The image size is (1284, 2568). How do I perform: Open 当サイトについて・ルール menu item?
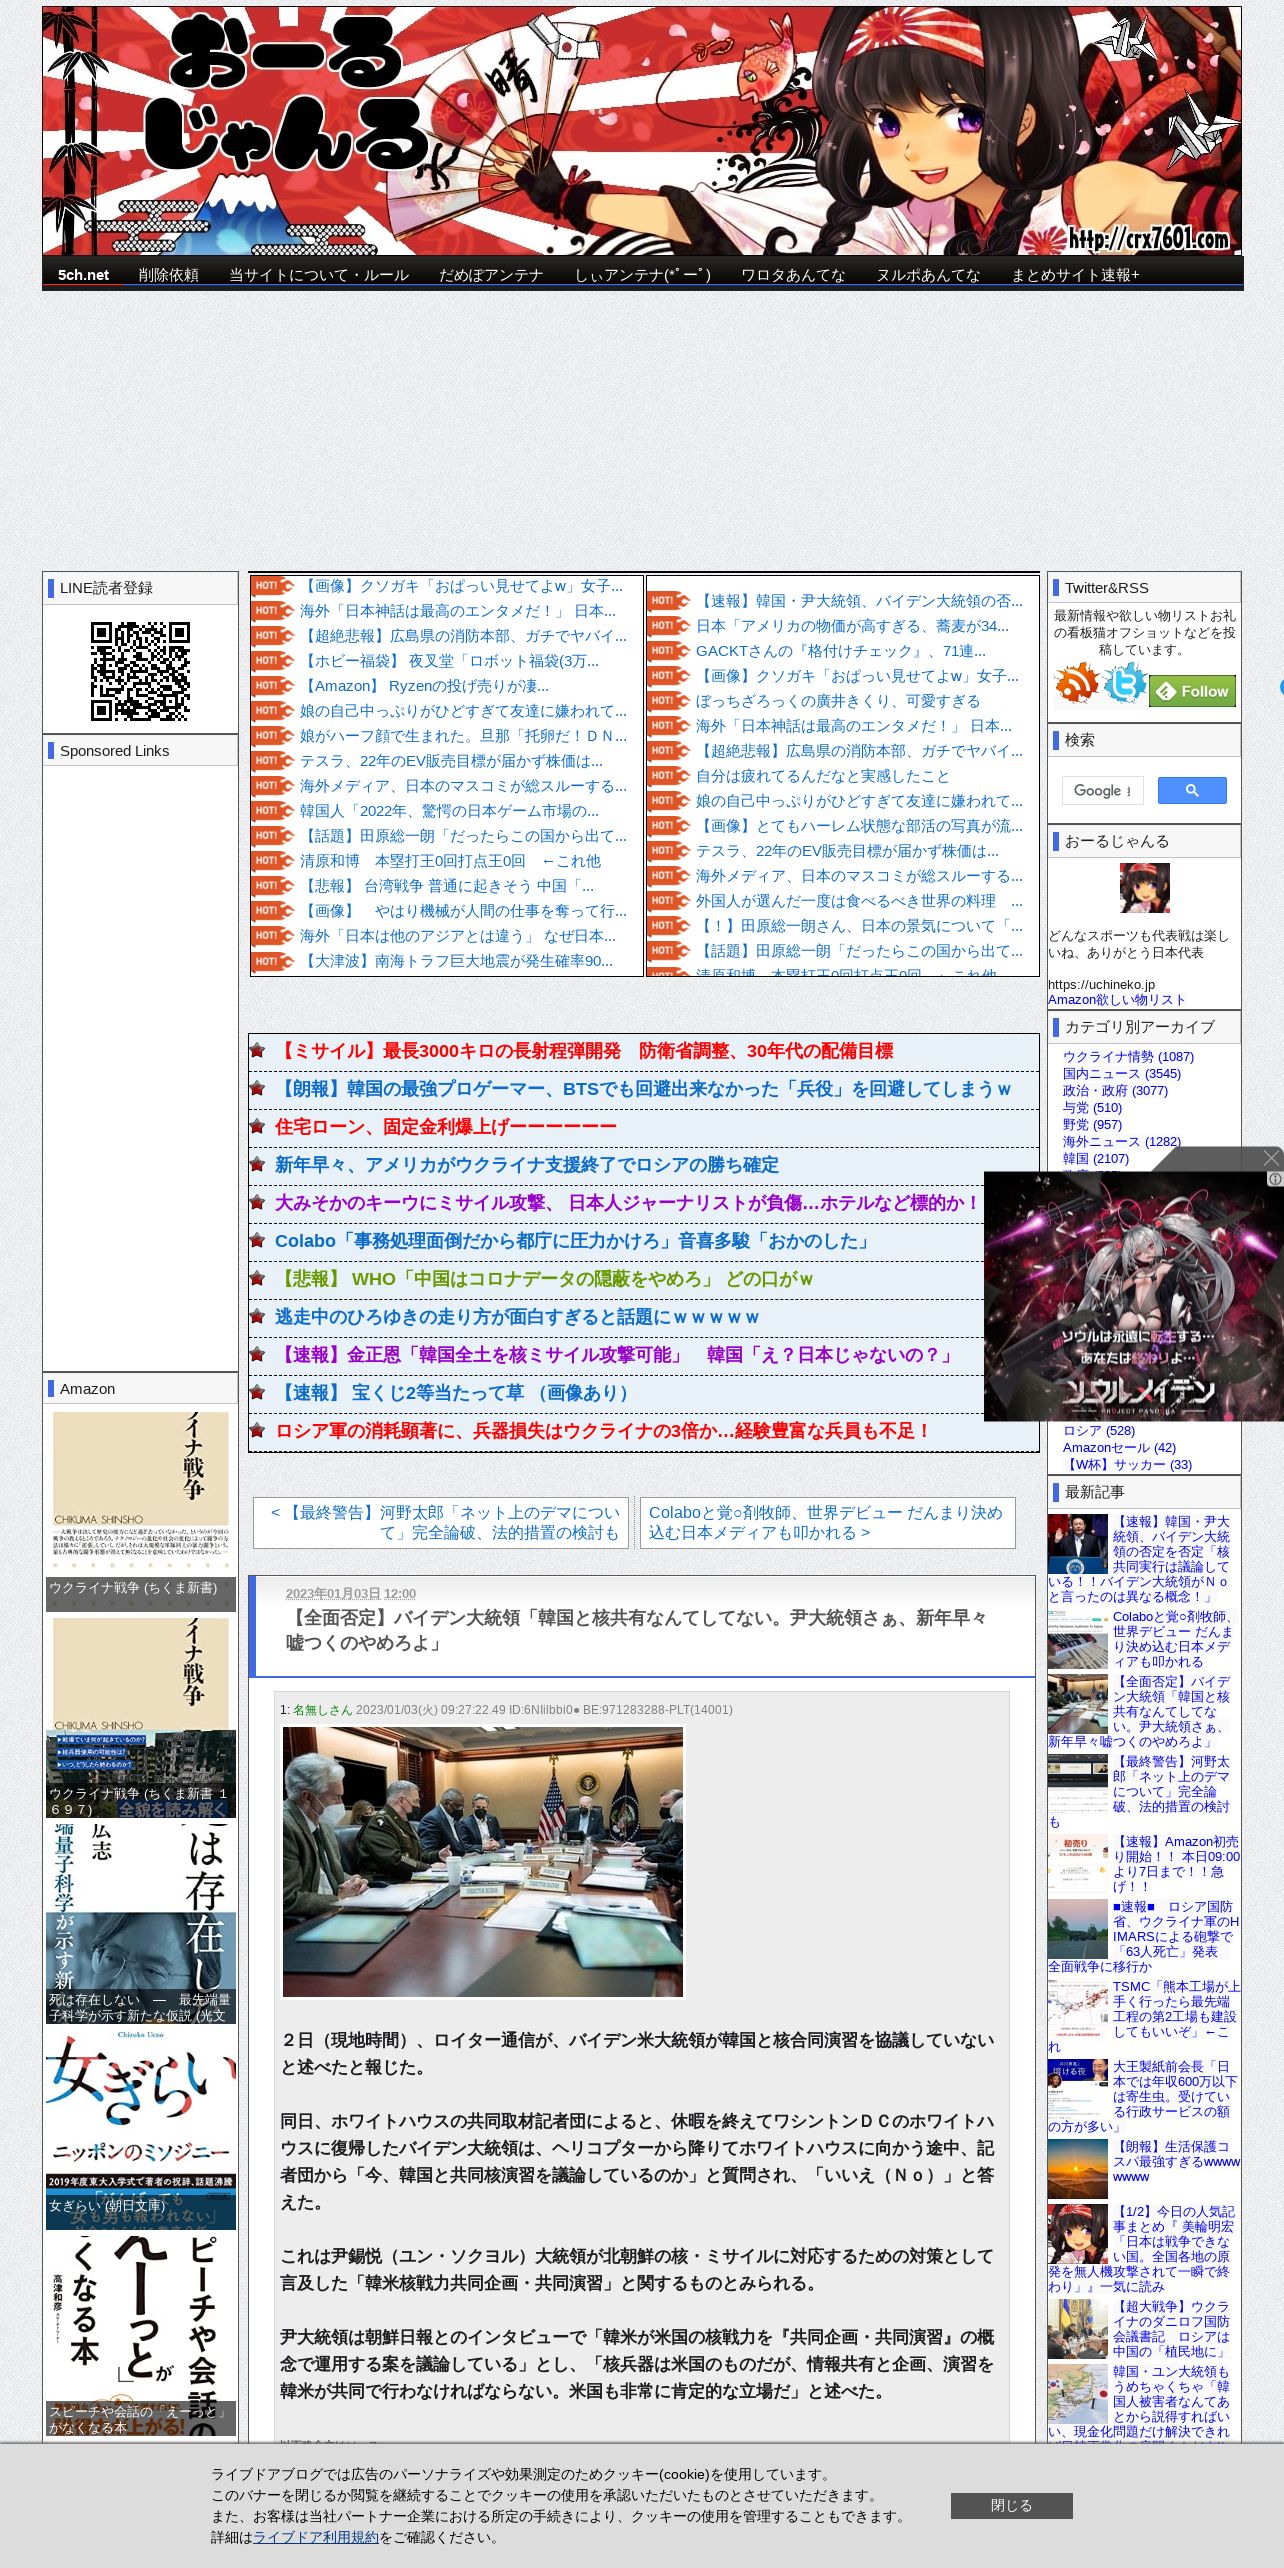pos(319,275)
